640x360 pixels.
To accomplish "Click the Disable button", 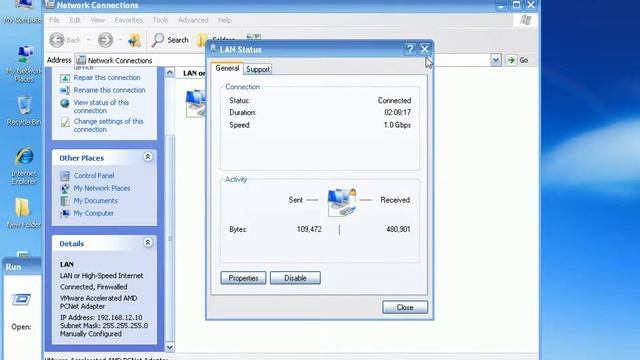I will coord(295,278).
